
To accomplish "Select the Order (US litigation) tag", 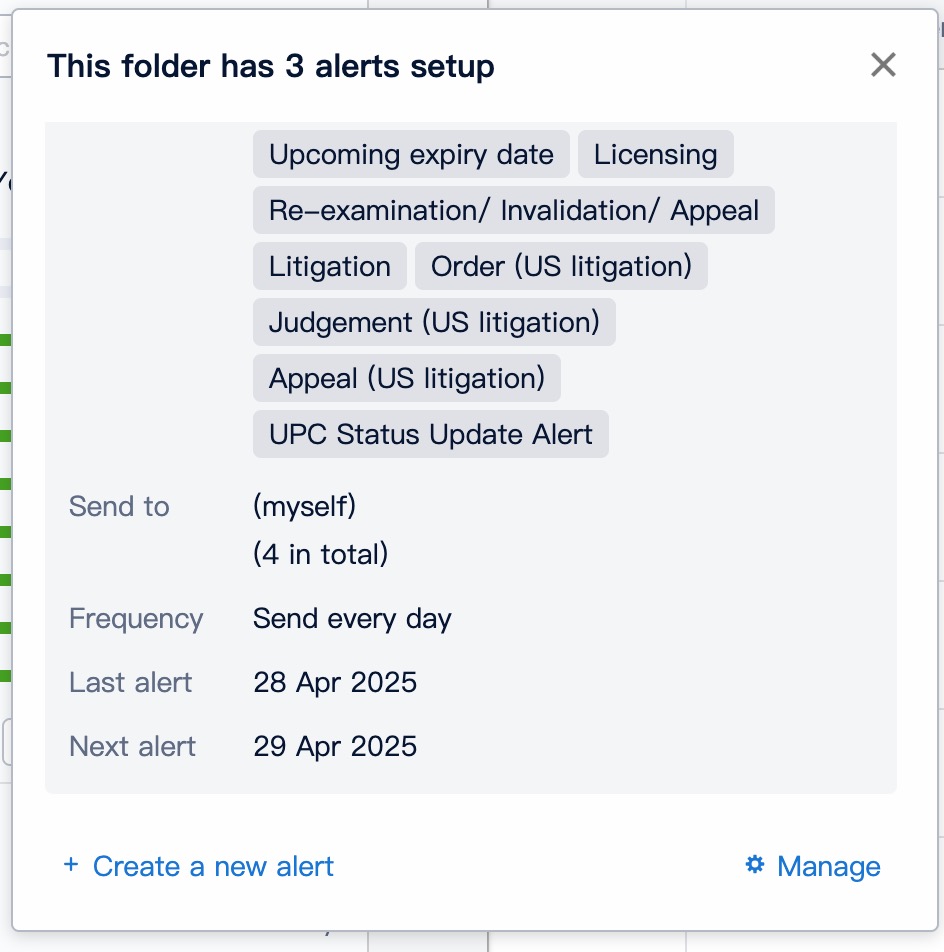I will point(561,267).
